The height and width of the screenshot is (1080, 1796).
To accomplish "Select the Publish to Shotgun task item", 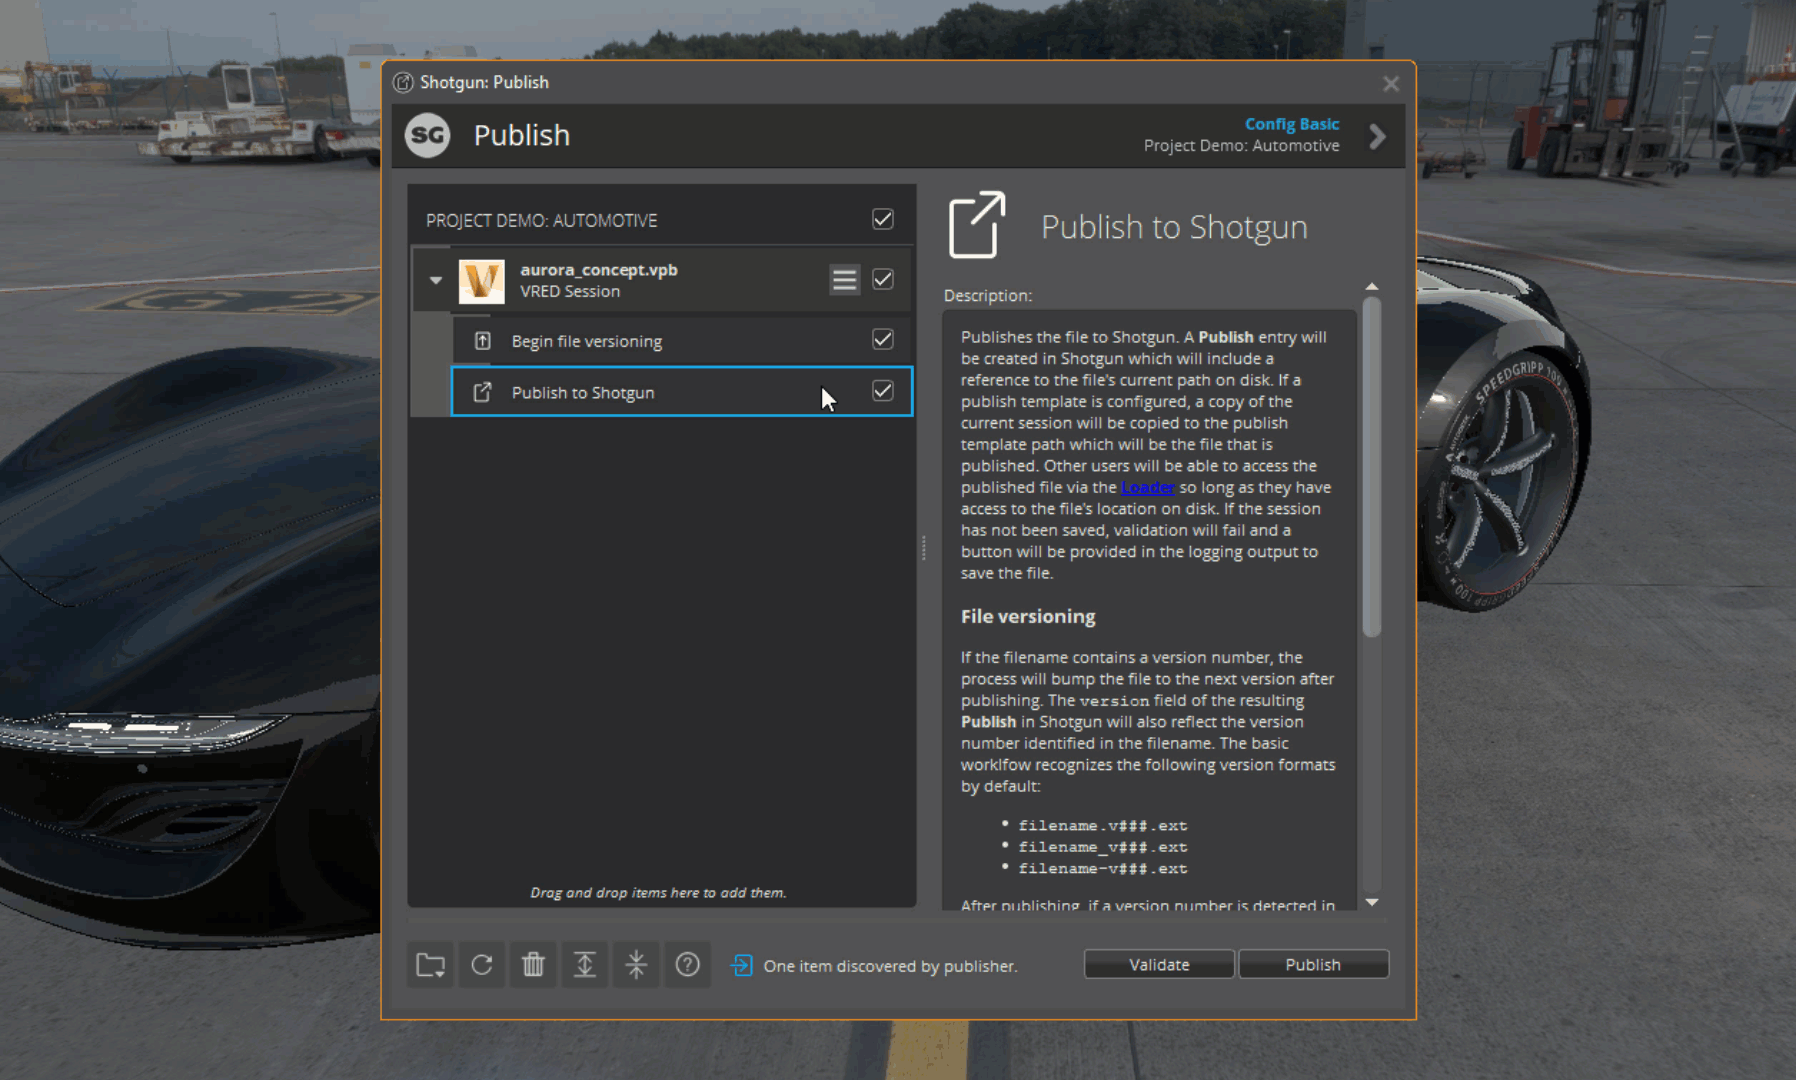I will (650, 392).
